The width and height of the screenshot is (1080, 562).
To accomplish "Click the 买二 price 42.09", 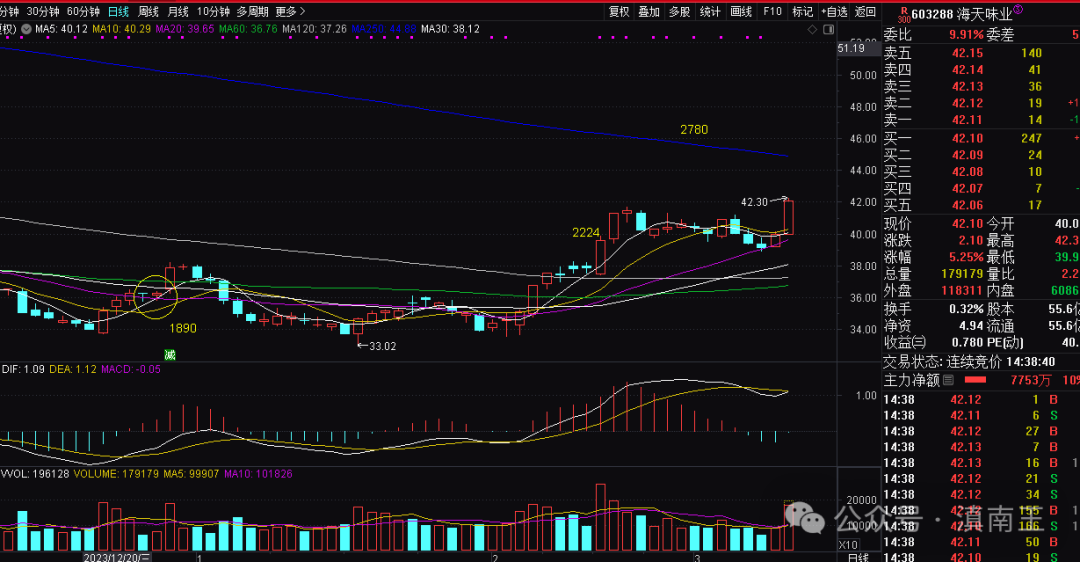I will tap(967, 155).
